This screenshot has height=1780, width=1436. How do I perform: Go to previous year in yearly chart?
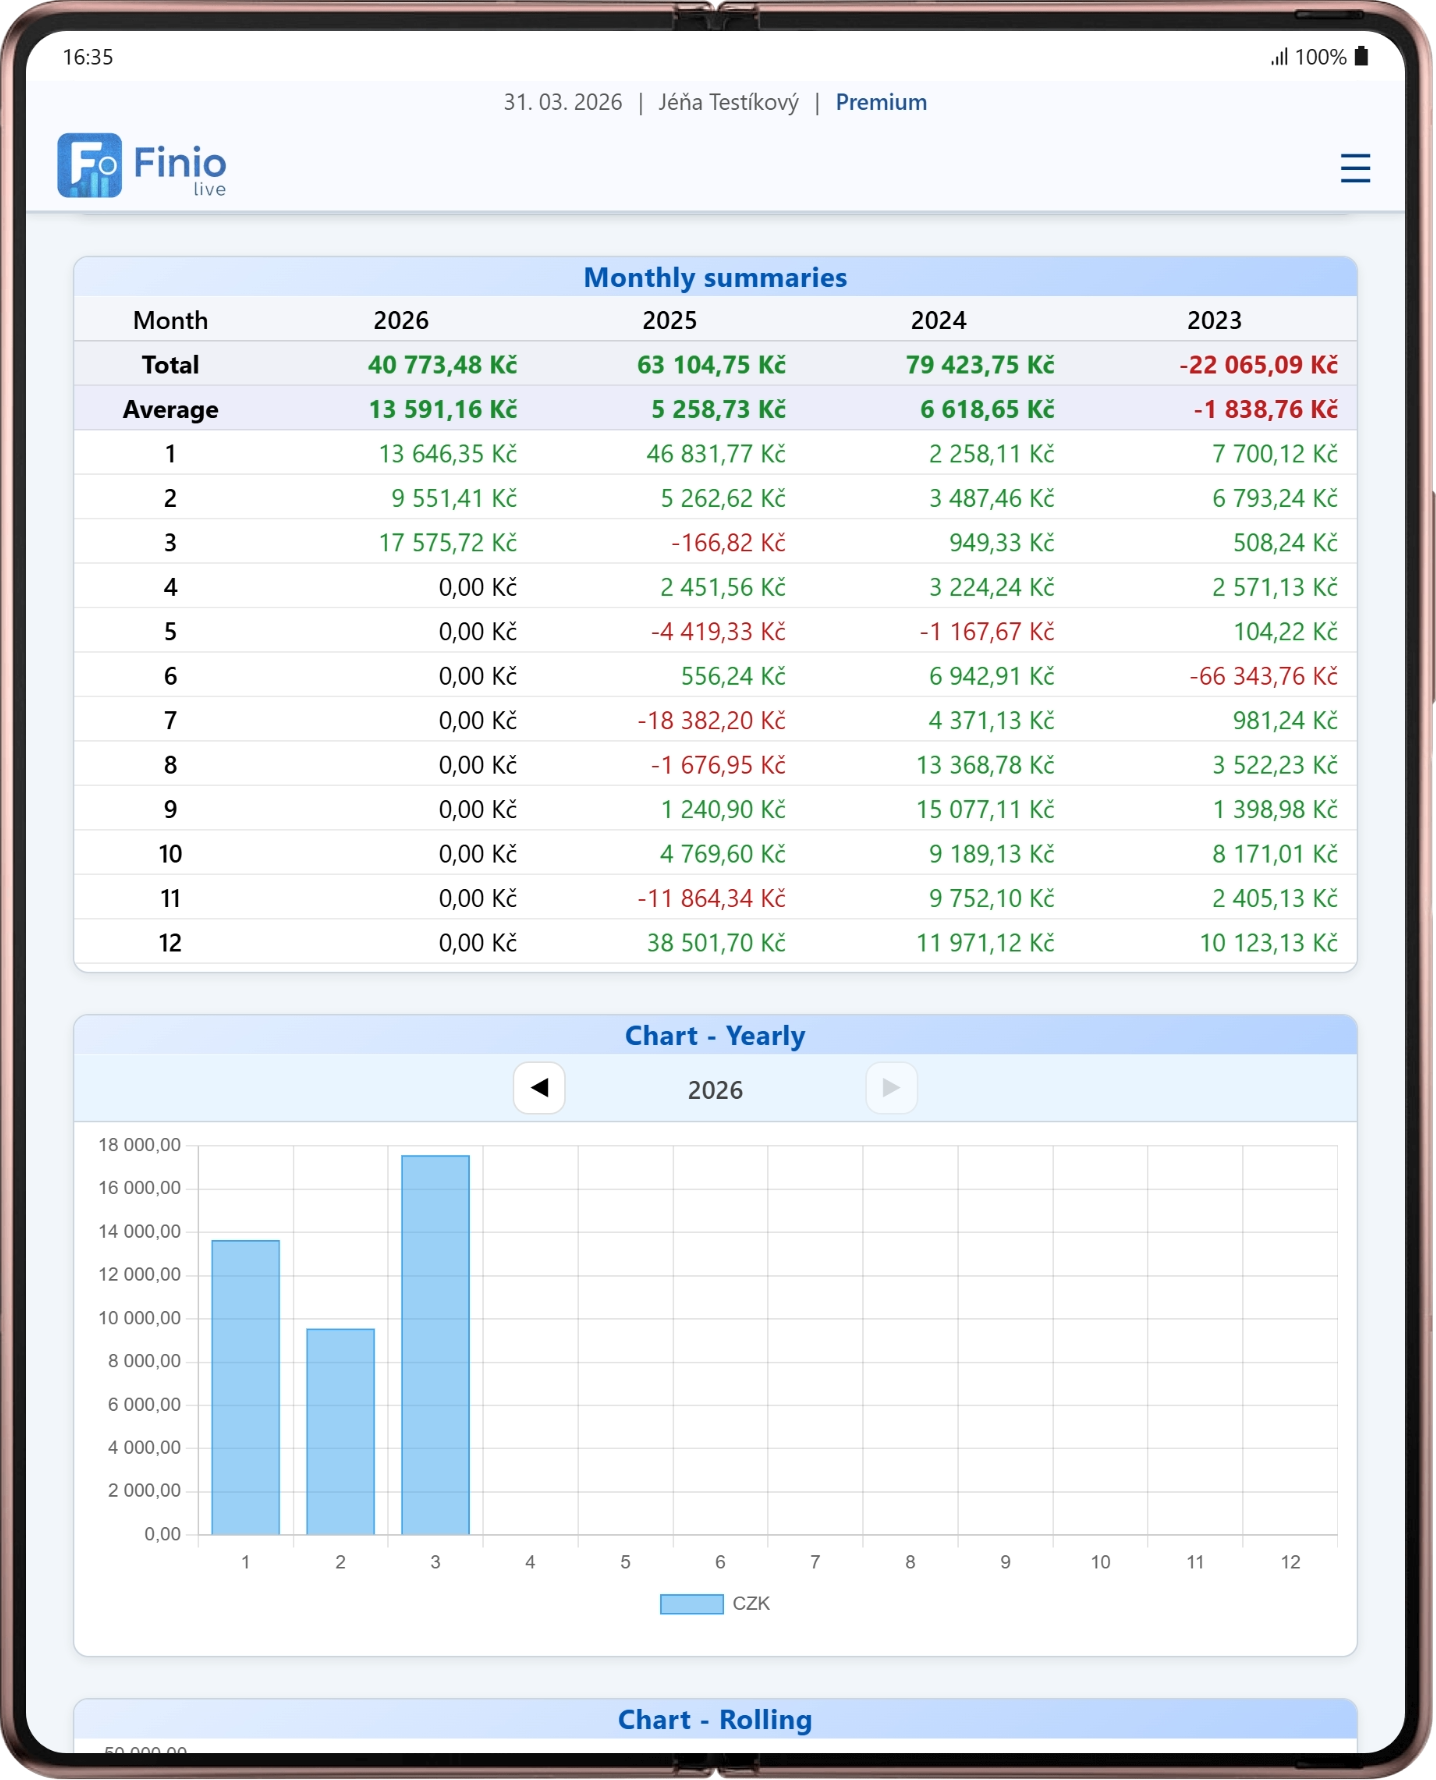coord(539,1088)
